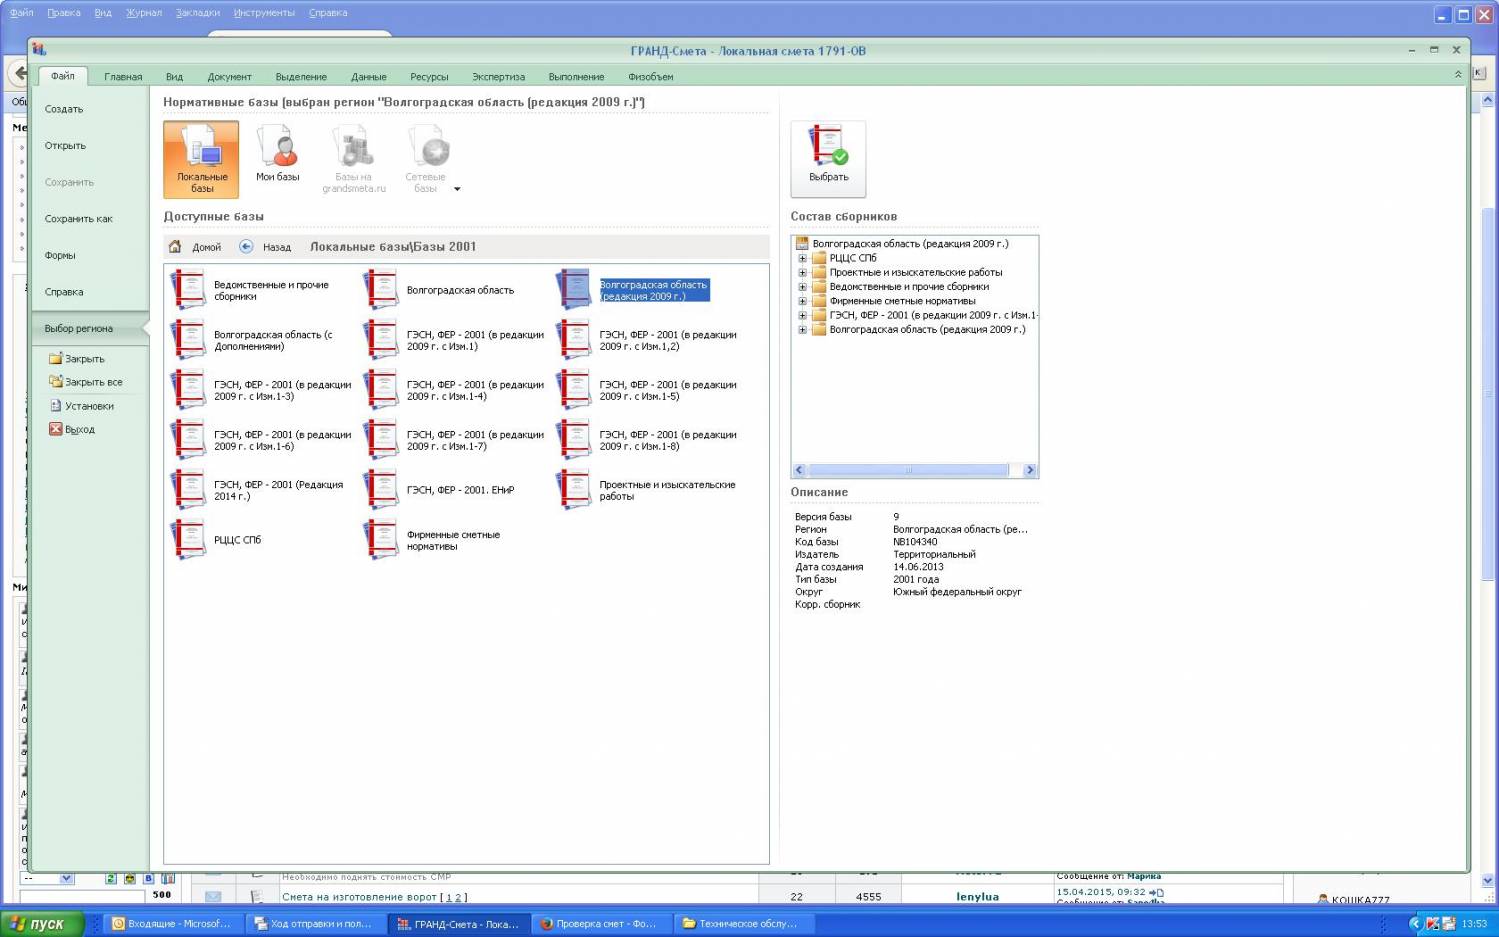This screenshot has width=1499, height=937.
Task: Expand Ведомственные и прочие сборники tree node
Action: click(802, 287)
